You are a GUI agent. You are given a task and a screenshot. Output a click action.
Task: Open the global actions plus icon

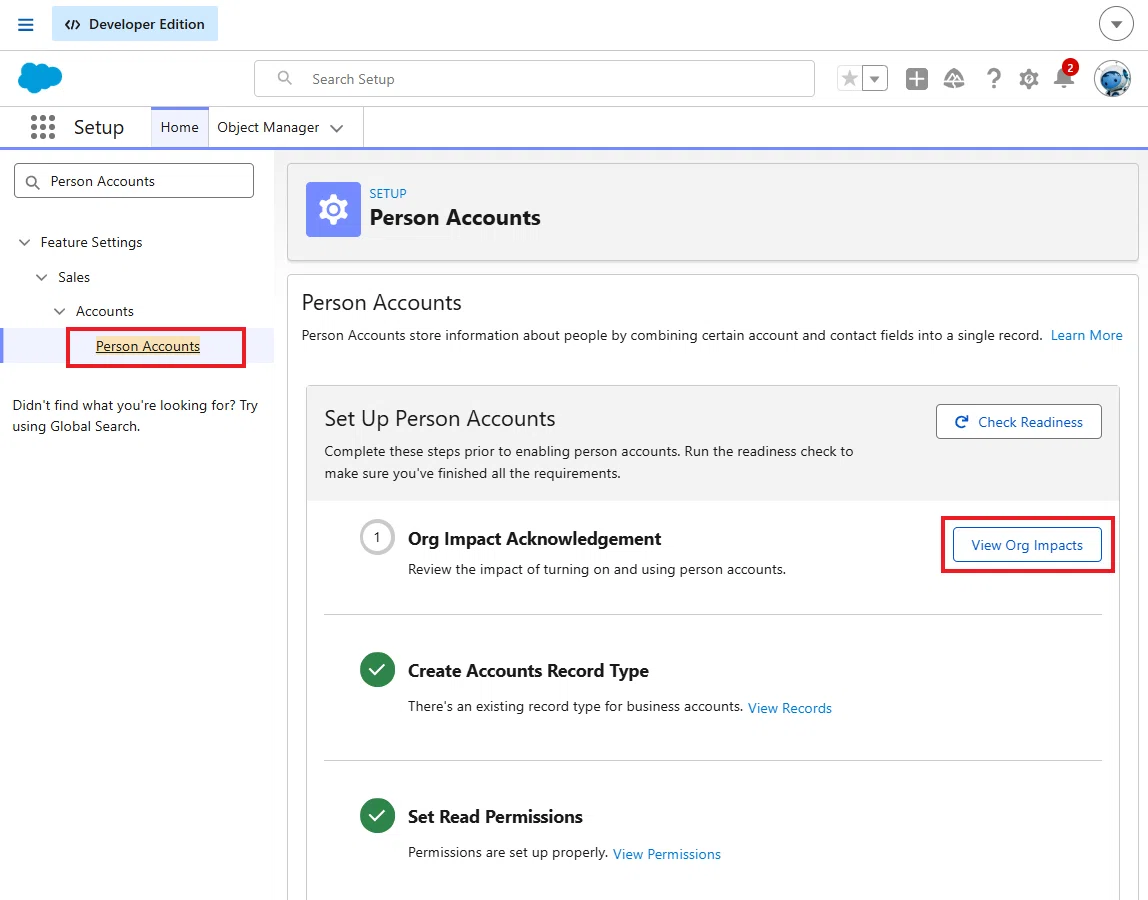tap(917, 78)
